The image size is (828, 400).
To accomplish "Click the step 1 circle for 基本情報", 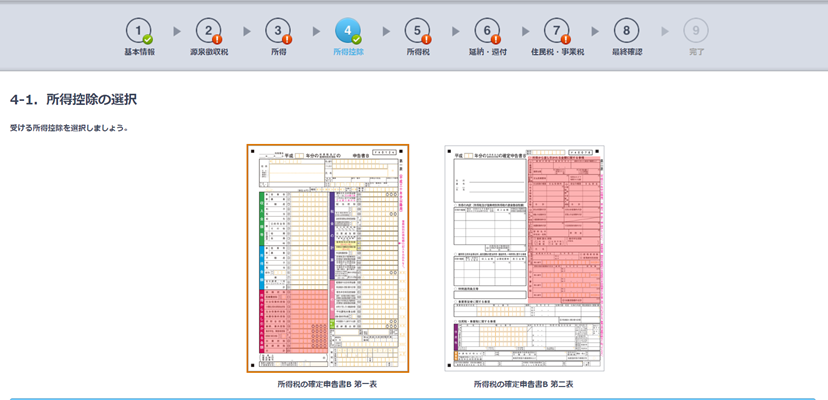I will [139, 30].
